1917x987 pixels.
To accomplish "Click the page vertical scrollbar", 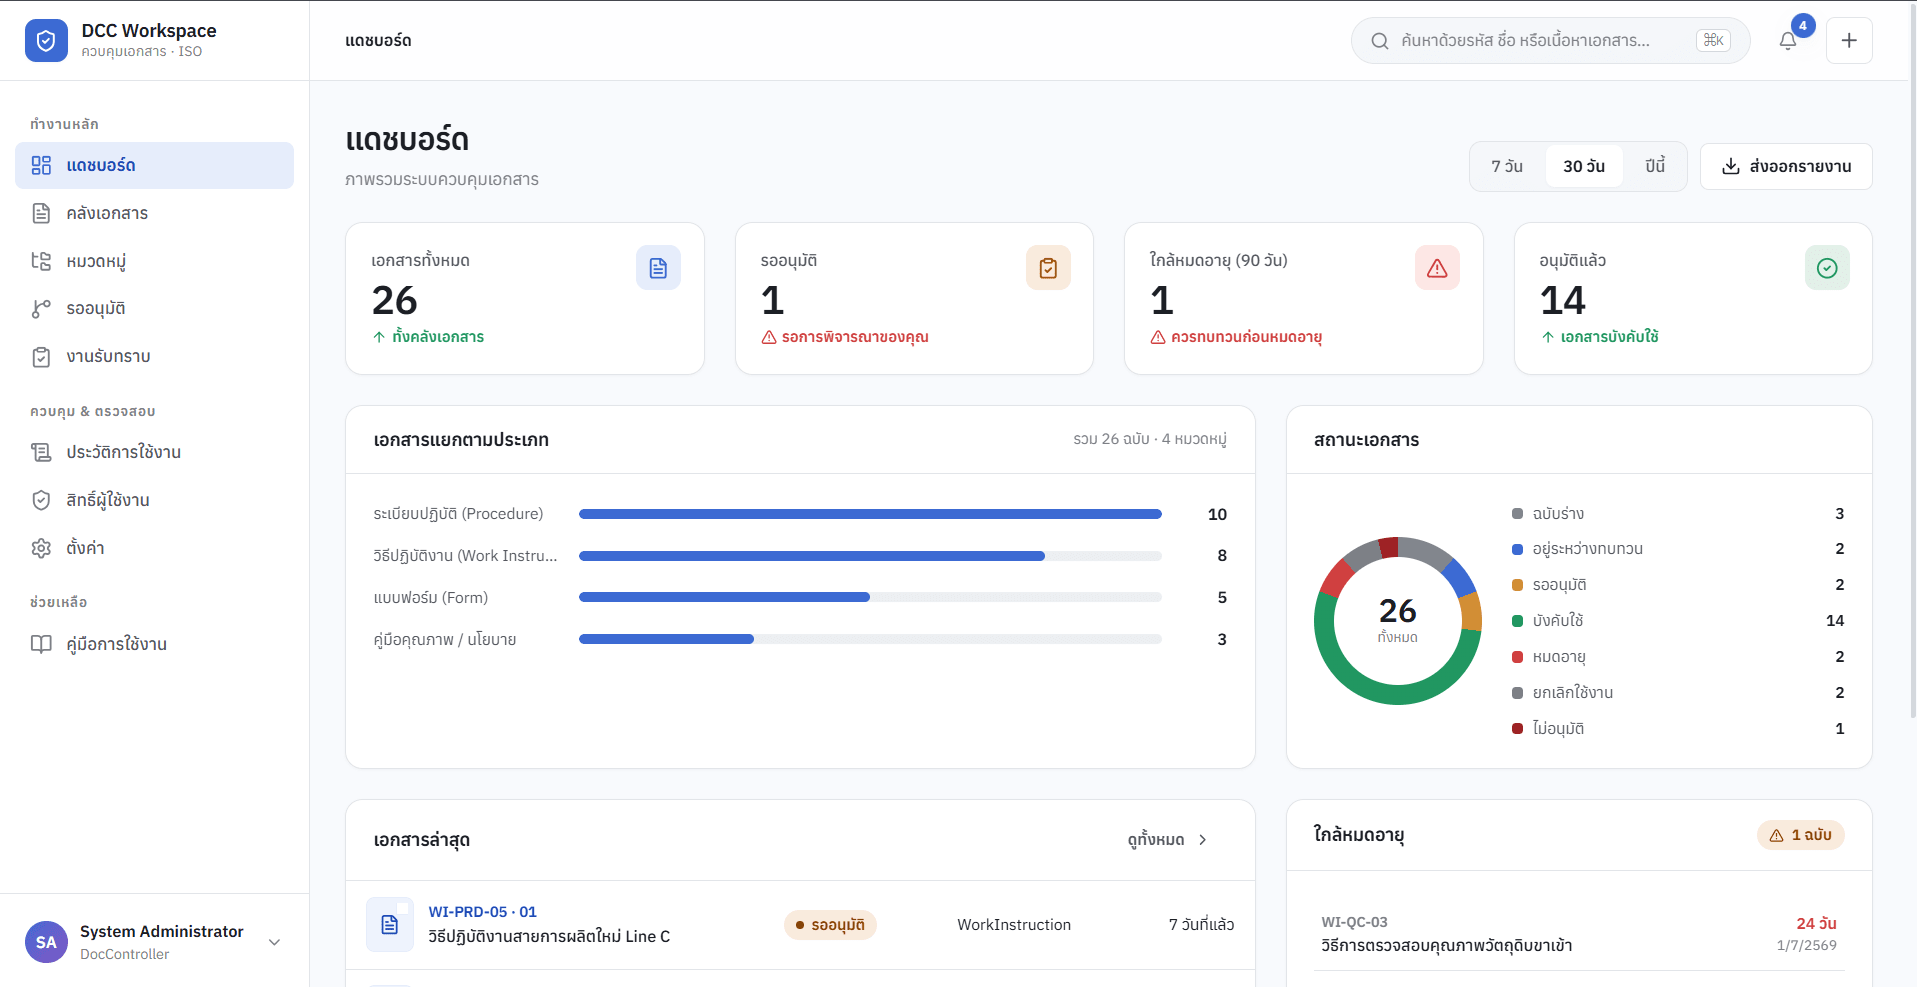I will 1913,360.
